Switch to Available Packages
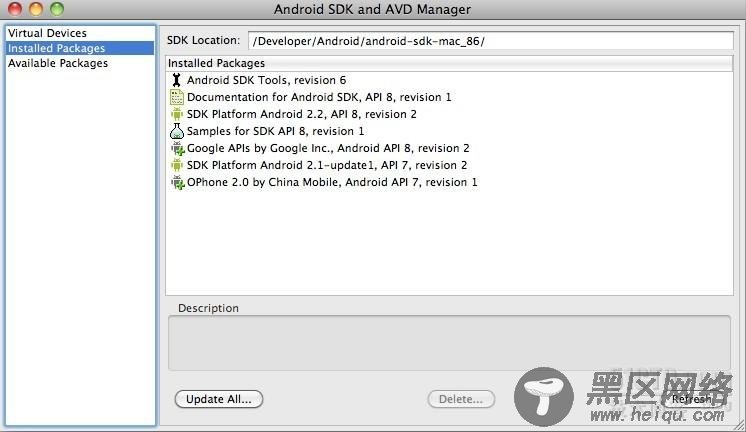 tap(80, 63)
